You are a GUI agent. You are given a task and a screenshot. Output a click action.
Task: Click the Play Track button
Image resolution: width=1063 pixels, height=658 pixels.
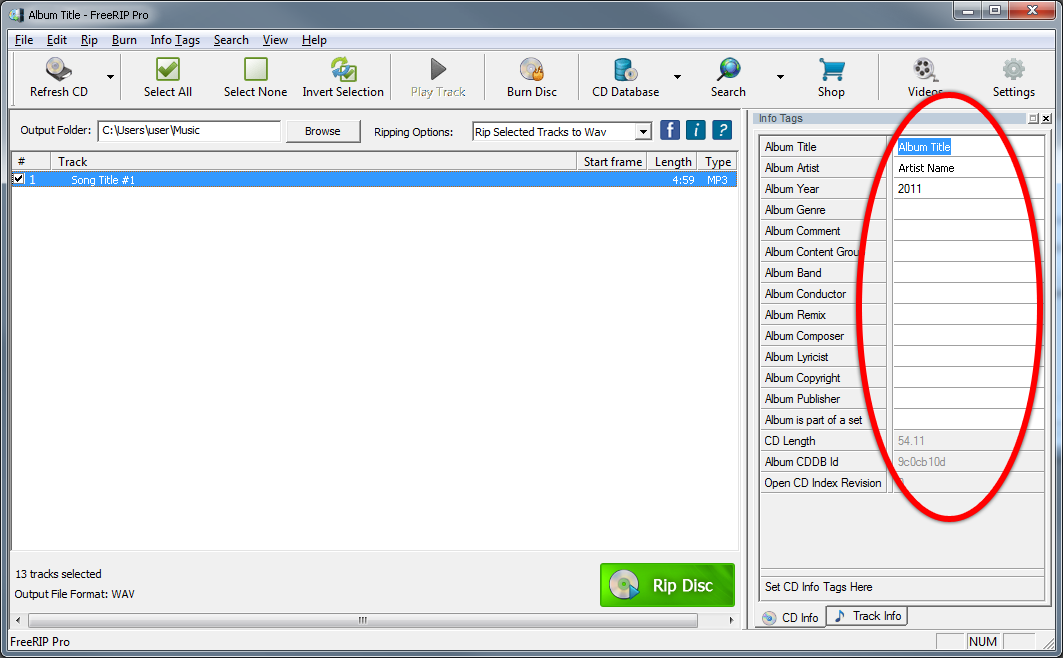tap(438, 77)
